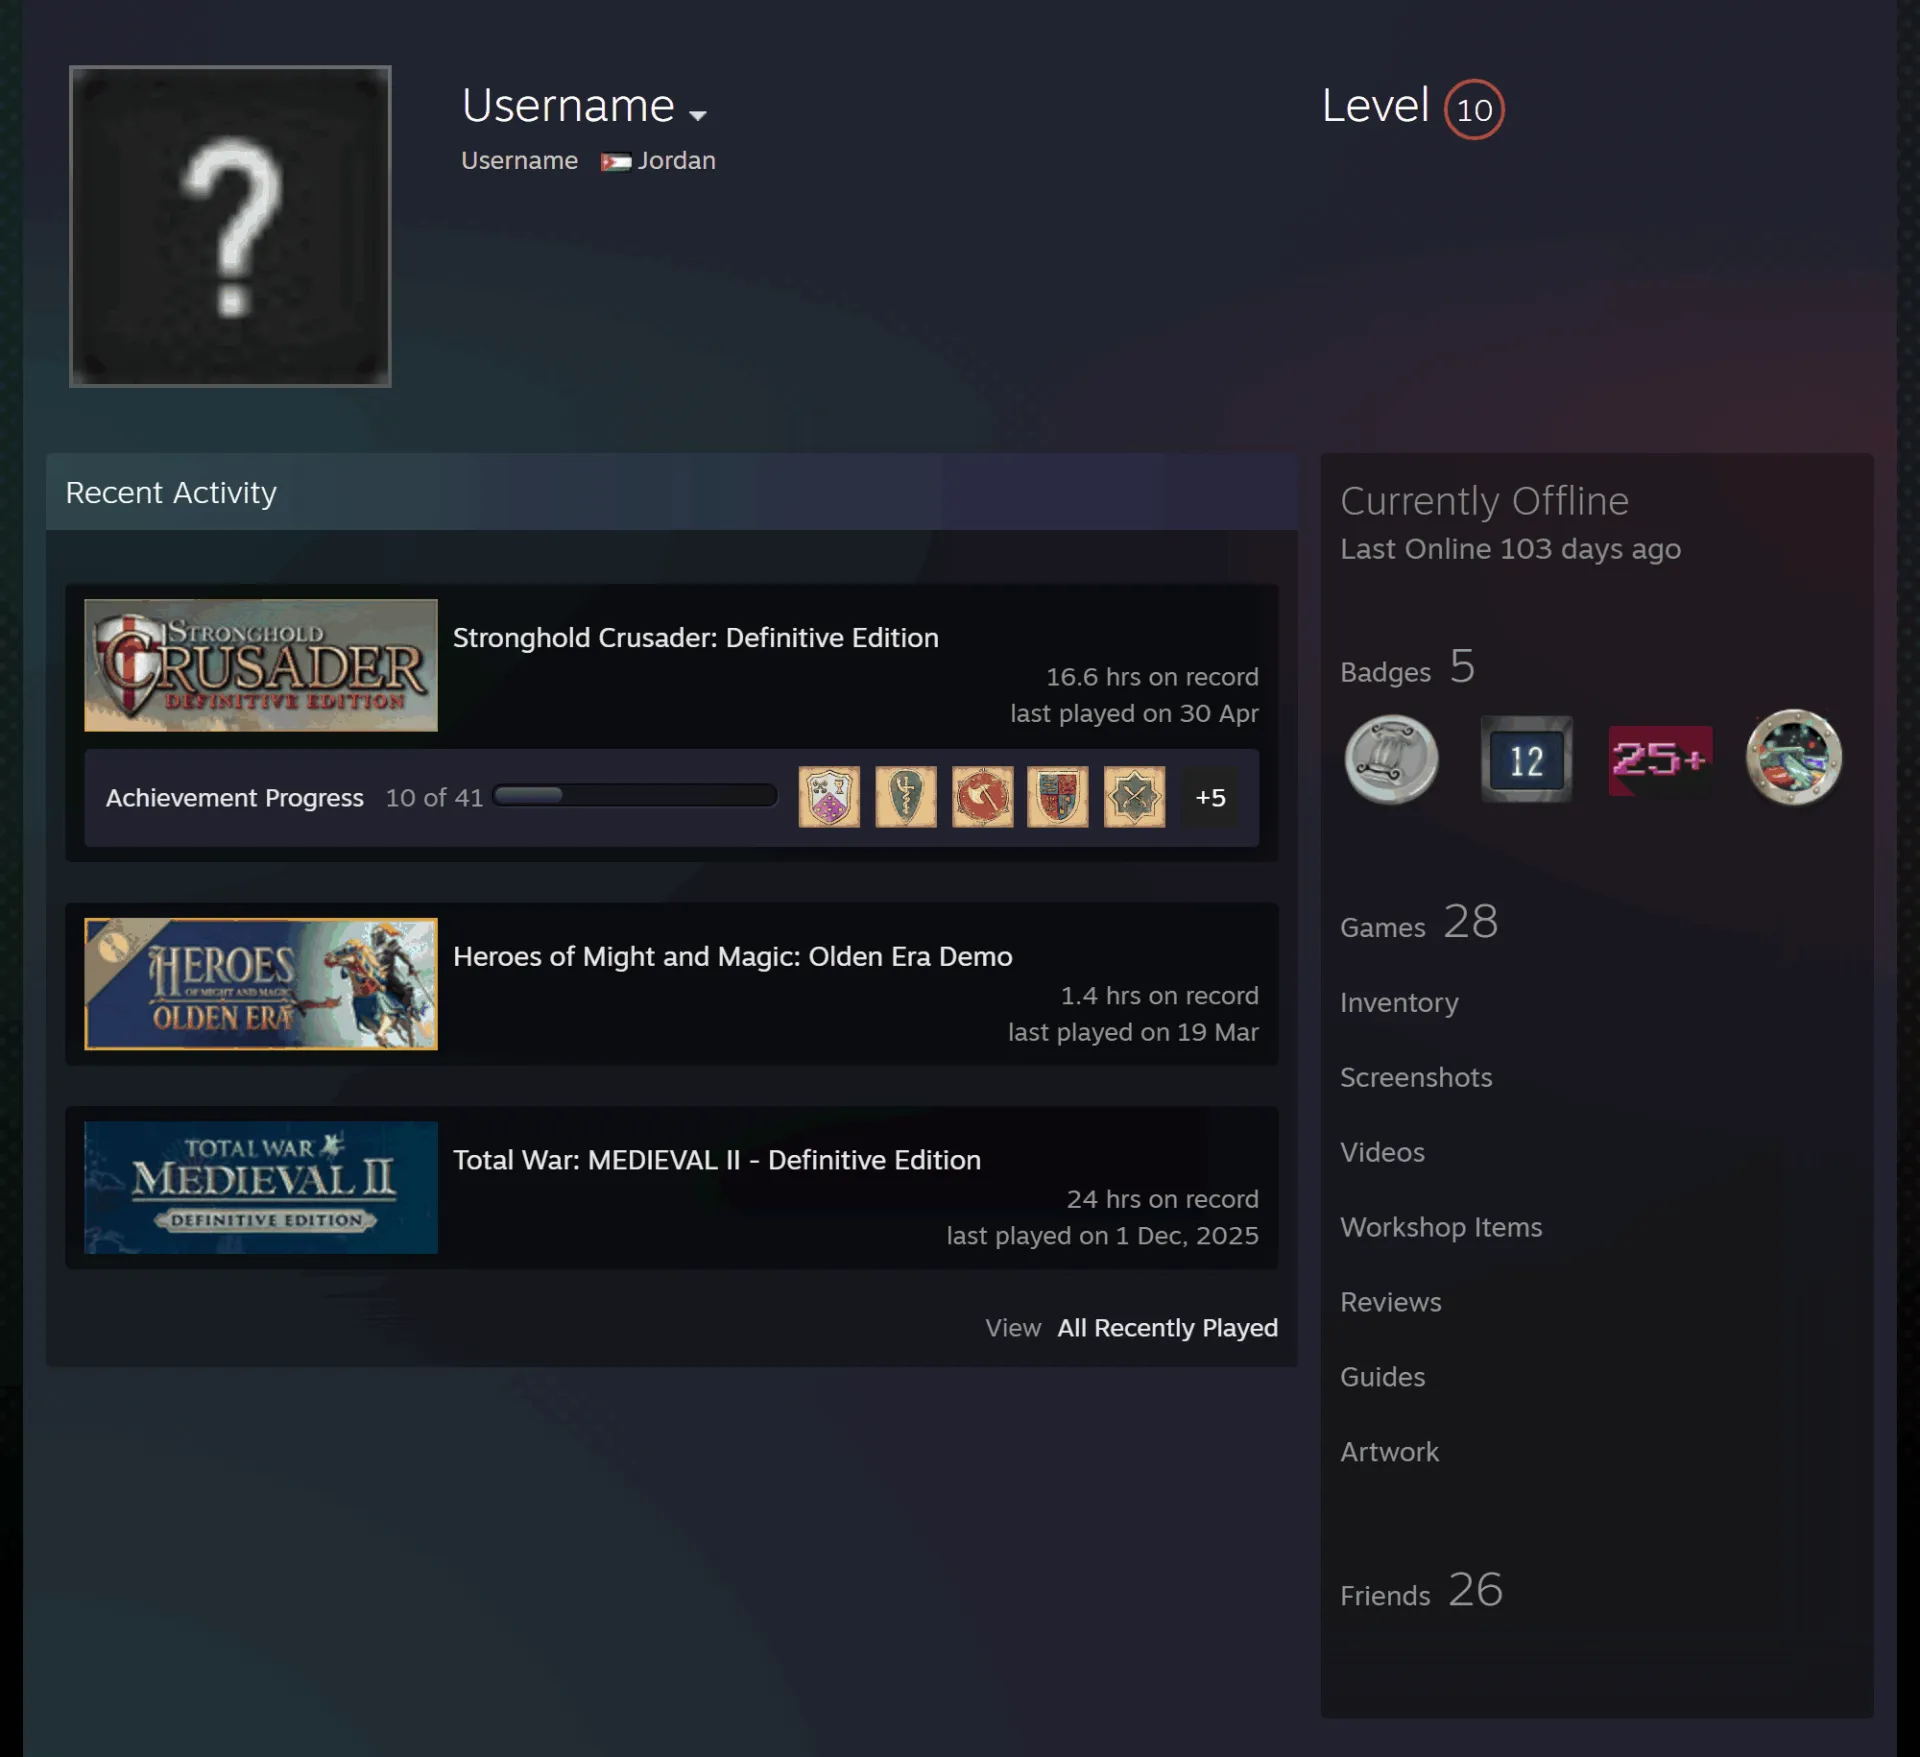Open Artwork in the sidebar

pos(1389,1453)
